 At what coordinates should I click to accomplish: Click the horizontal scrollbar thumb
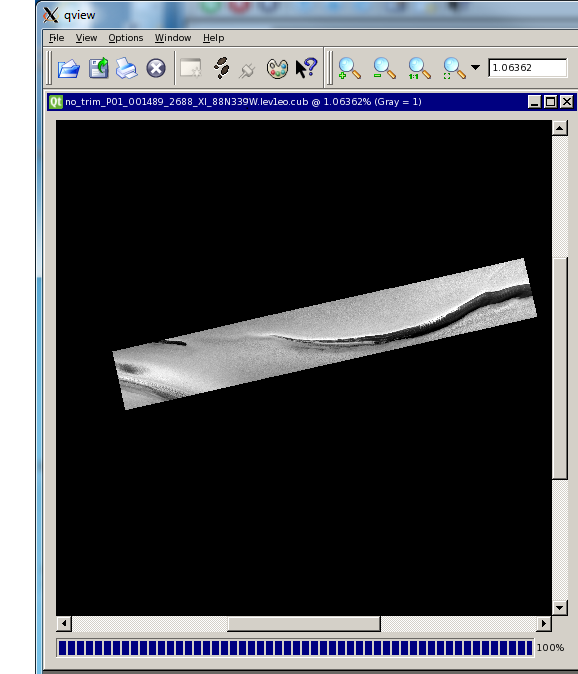(304, 624)
